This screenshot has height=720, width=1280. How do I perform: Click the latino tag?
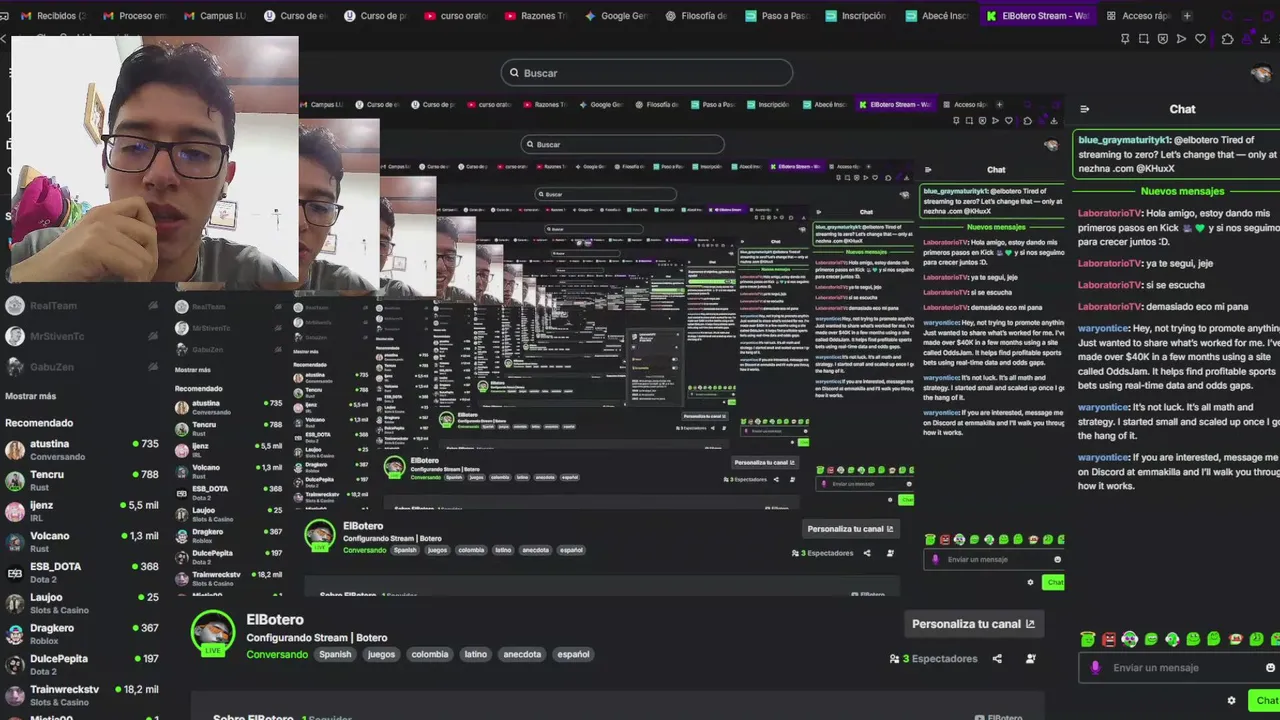(x=476, y=655)
